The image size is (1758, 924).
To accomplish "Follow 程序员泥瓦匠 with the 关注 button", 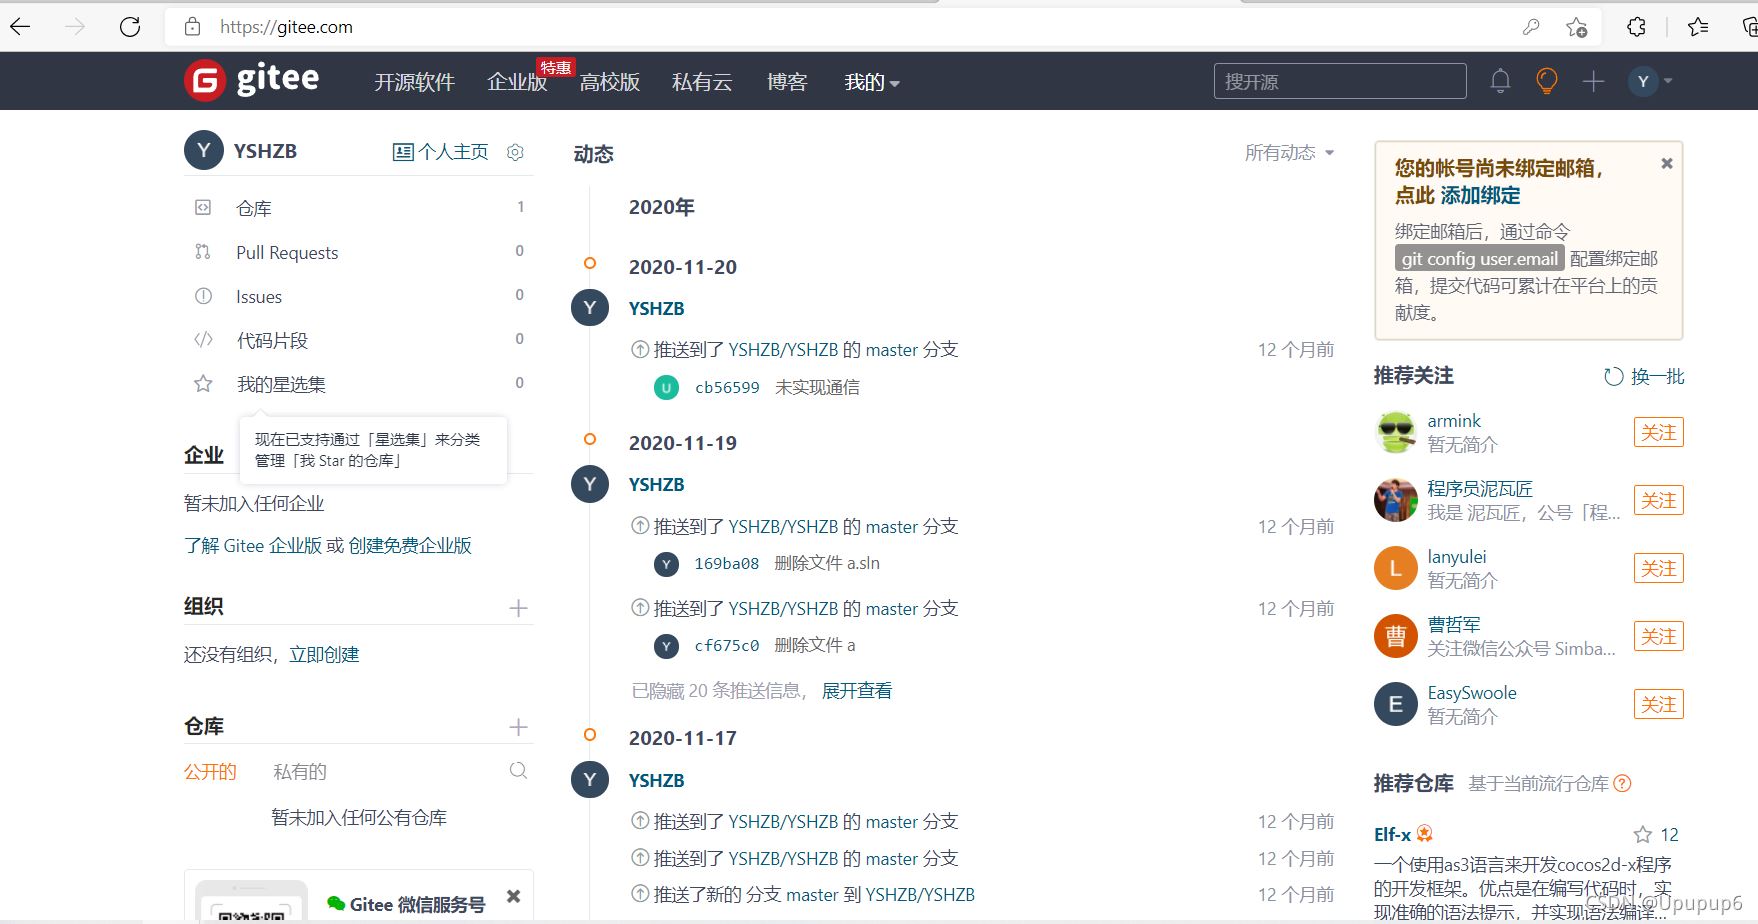I will 1659,501.
